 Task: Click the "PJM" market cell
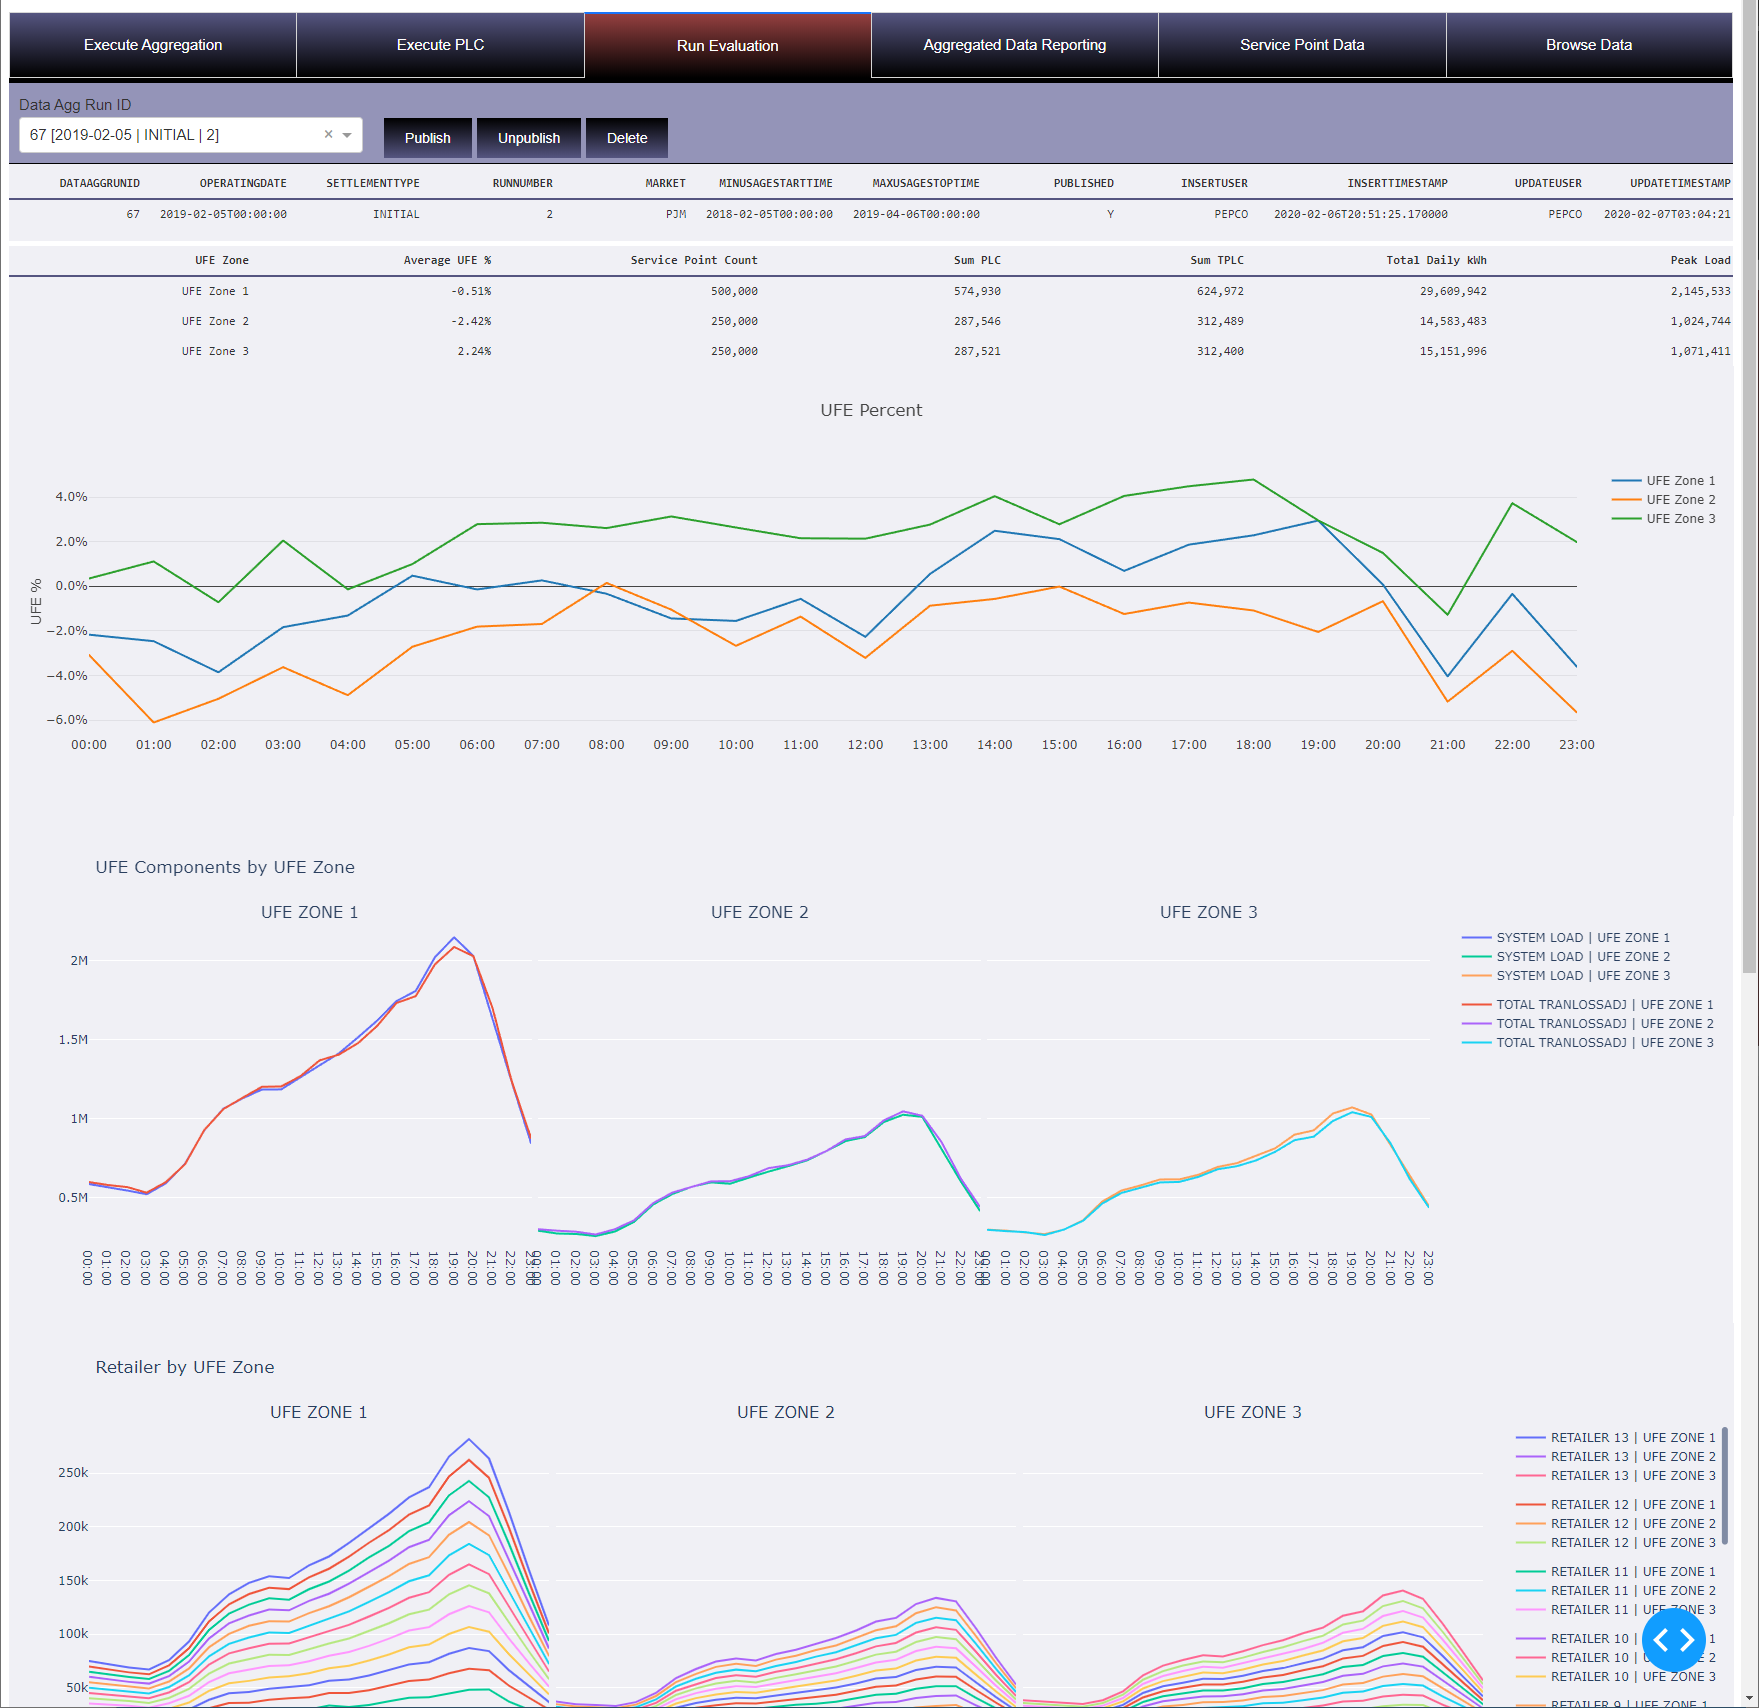pyautogui.click(x=676, y=214)
